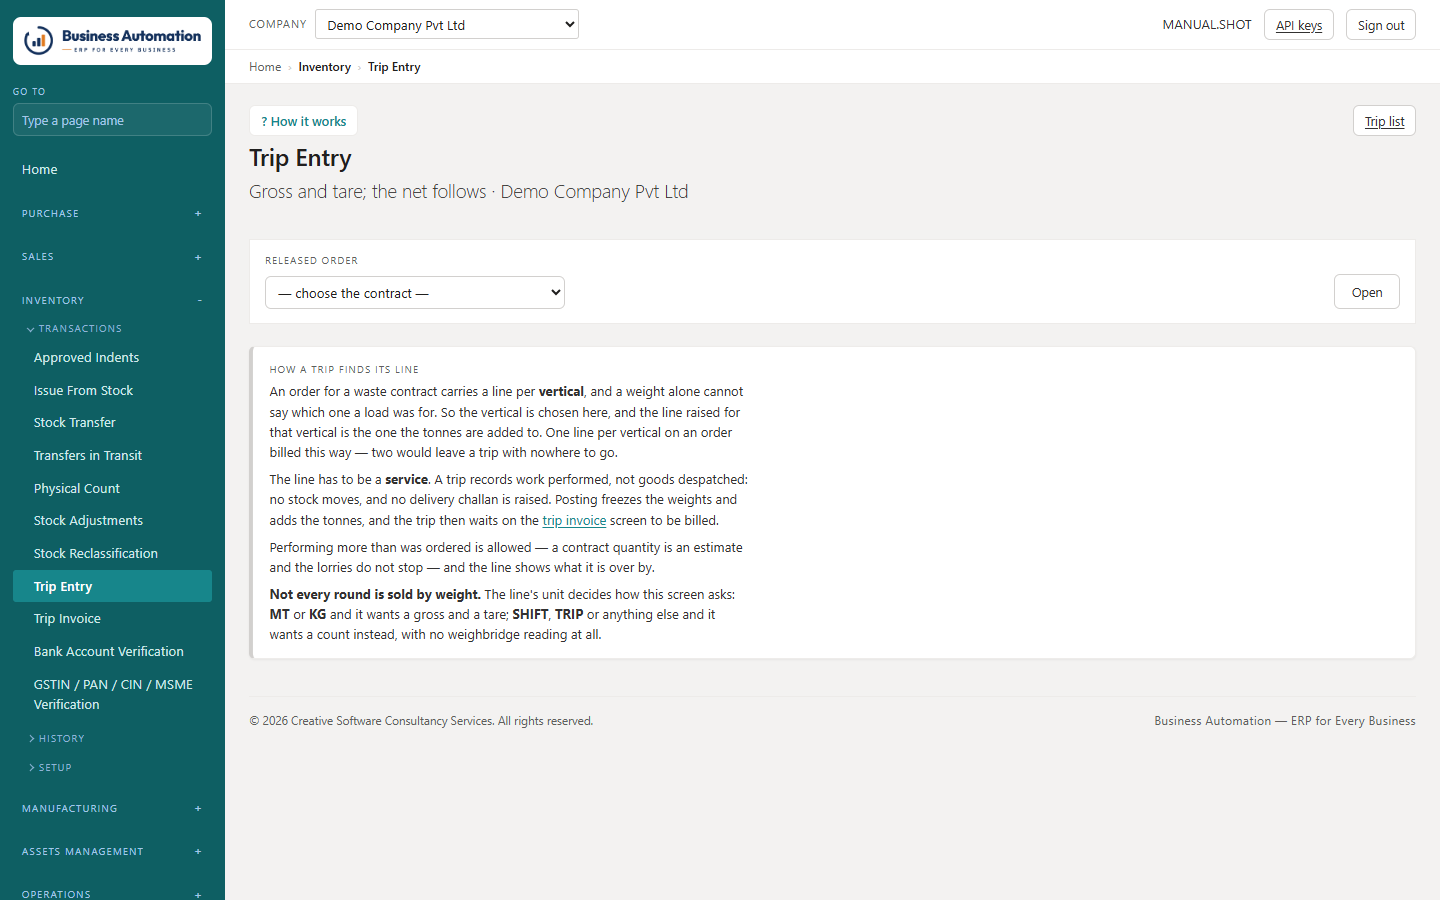Screen dimensions: 1440x900
Task: Click the Open button for released order
Action: tap(1366, 292)
